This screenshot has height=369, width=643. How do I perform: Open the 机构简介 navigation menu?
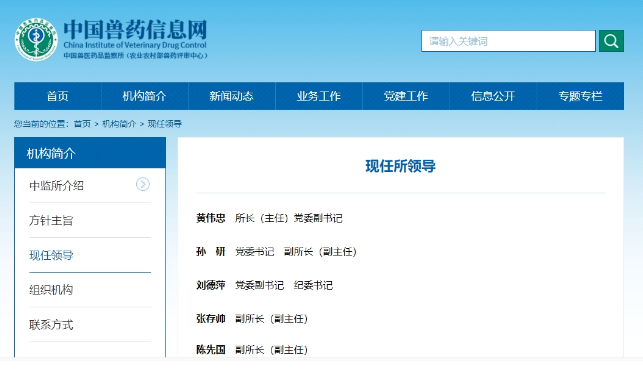pos(144,96)
